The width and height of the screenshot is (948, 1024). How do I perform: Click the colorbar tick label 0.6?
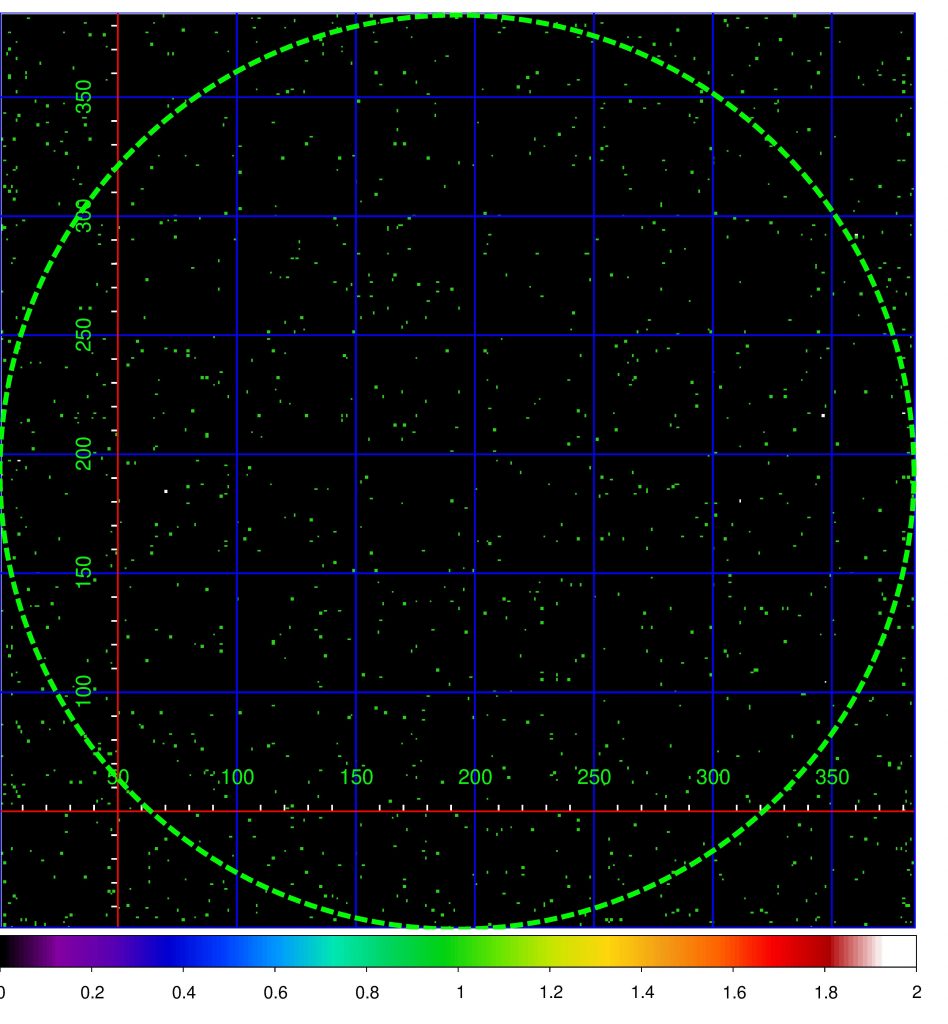[275, 993]
